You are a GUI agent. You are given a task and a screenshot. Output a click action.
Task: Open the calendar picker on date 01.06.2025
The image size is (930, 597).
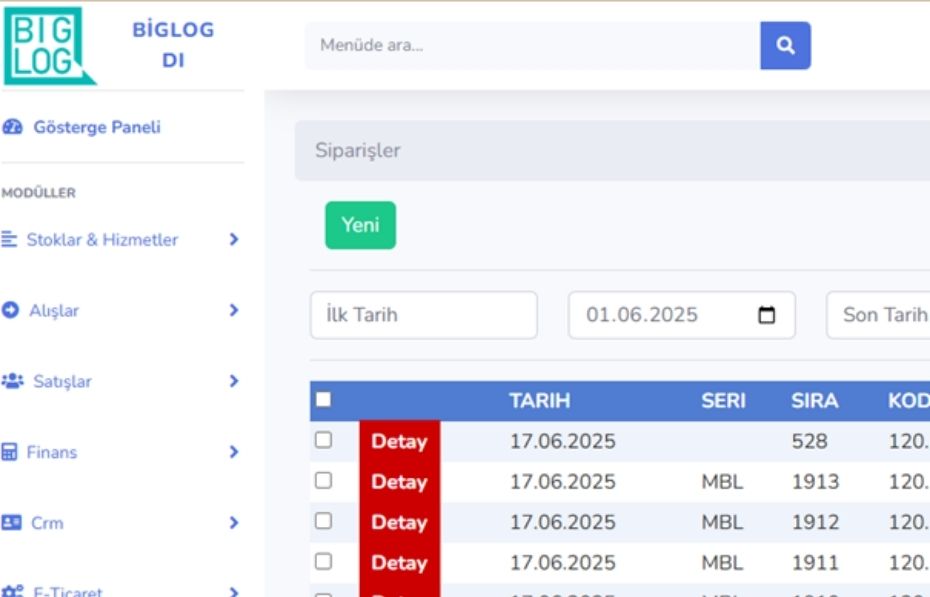(767, 315)
